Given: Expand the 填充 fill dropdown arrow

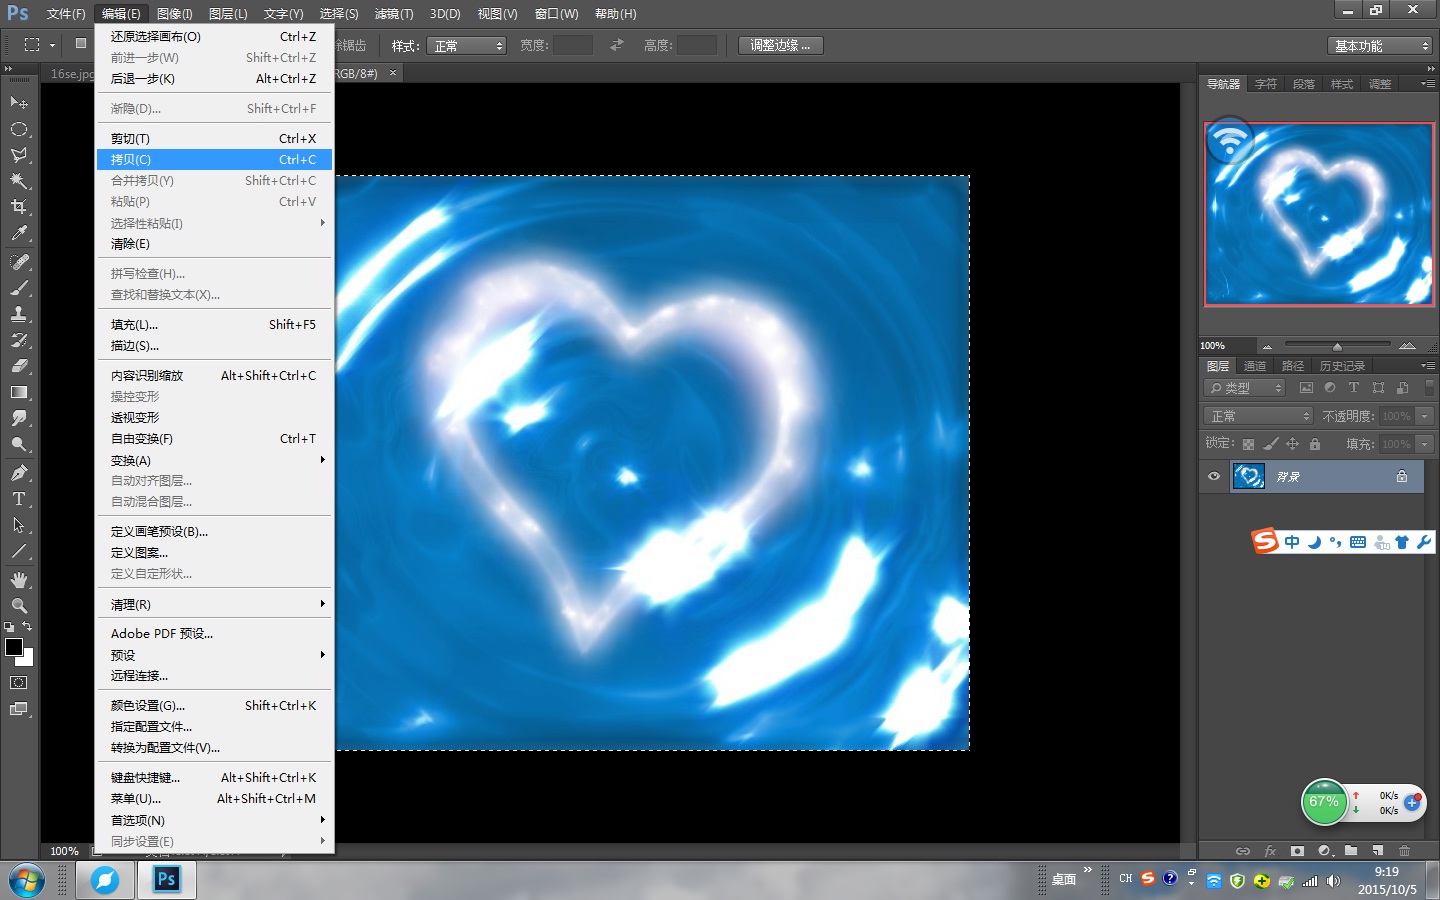Looking at the screenshot, I should coord(1425,444).
